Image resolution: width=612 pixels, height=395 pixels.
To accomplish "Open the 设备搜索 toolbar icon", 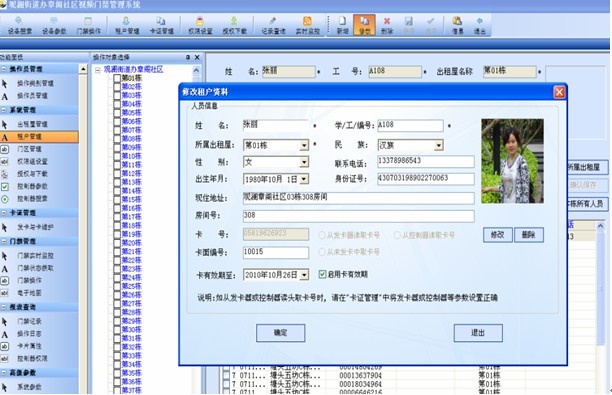I will point(20,25).
